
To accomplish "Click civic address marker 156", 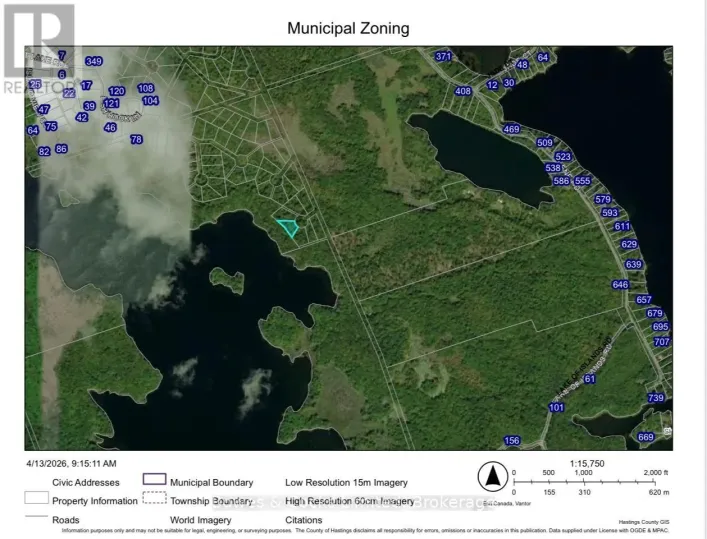I will tap(512, 441).
